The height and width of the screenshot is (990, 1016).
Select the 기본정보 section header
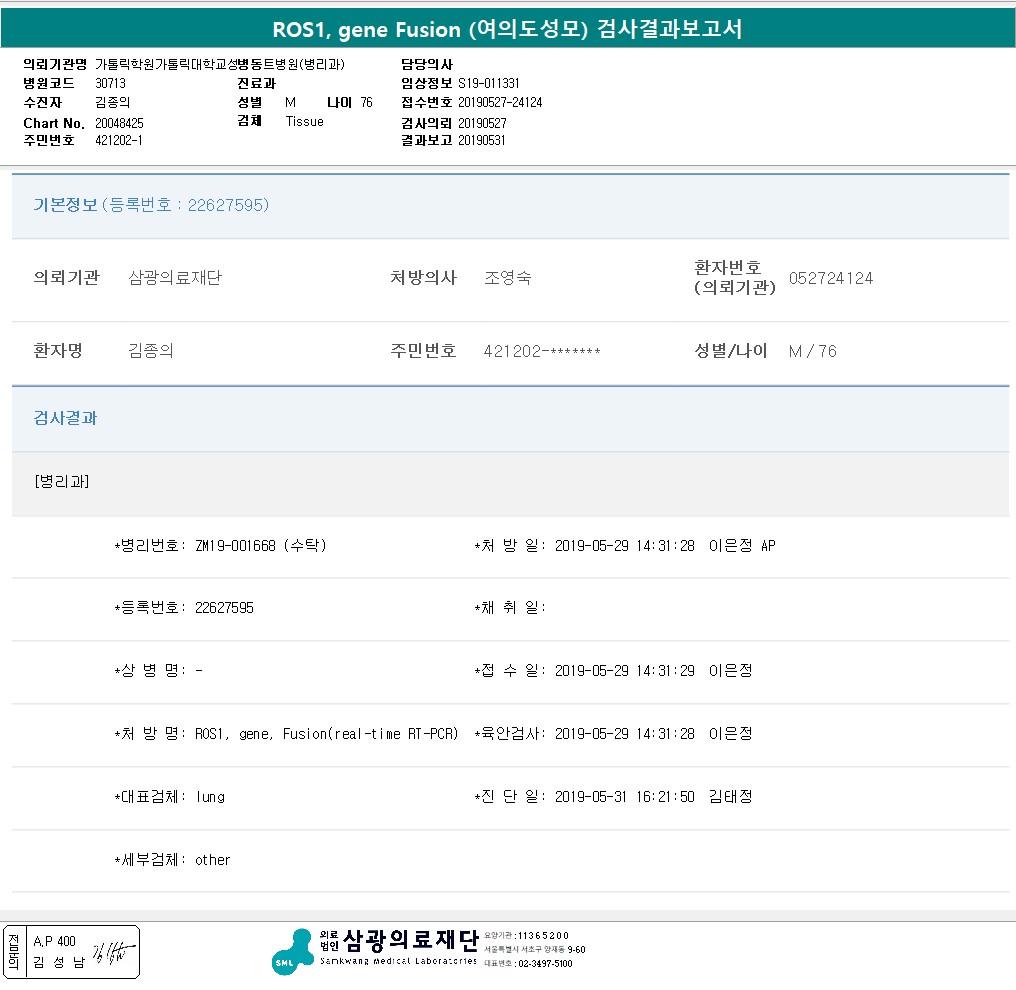(x=66, y=205)
